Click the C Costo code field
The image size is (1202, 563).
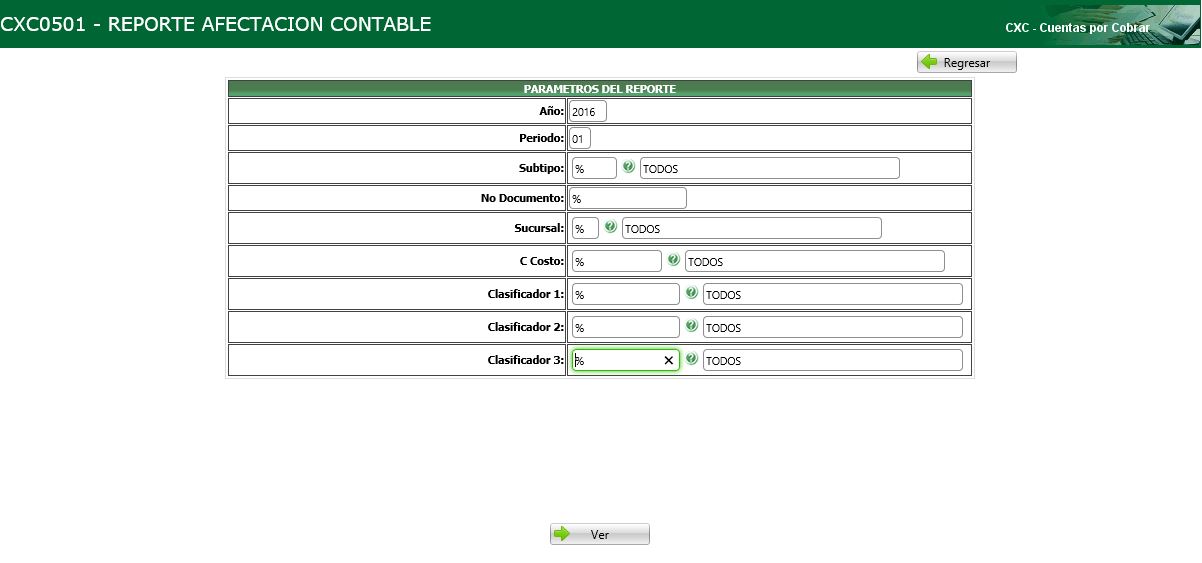tap(616, 261)
